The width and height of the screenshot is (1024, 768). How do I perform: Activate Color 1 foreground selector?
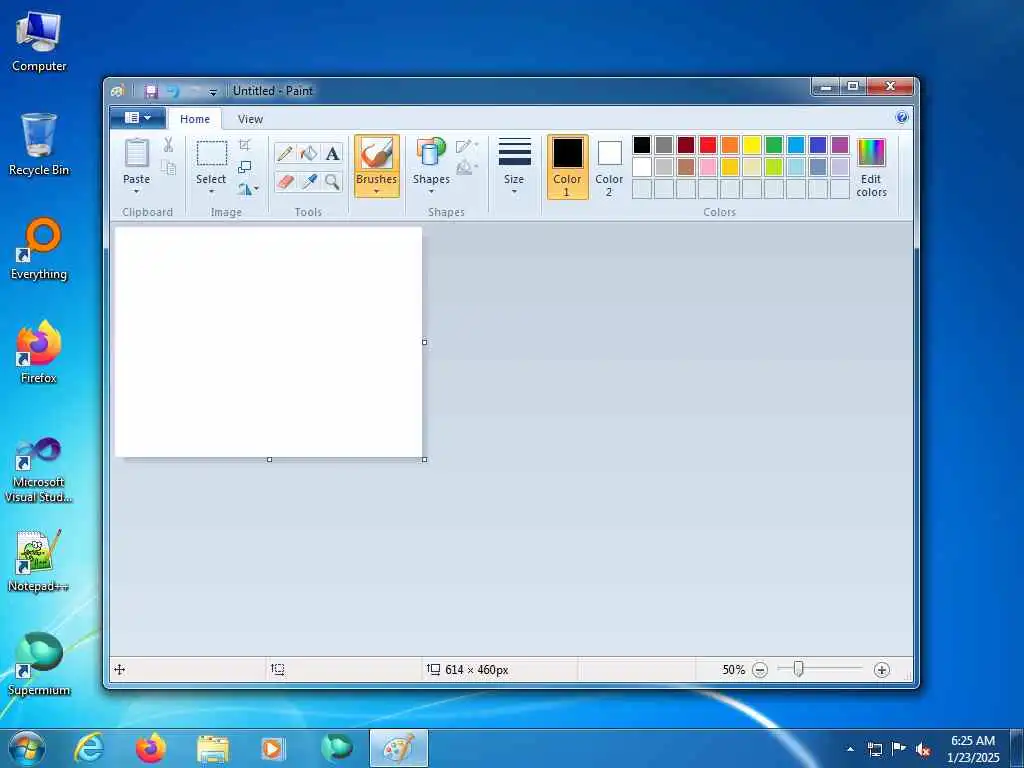click(568, 167)
